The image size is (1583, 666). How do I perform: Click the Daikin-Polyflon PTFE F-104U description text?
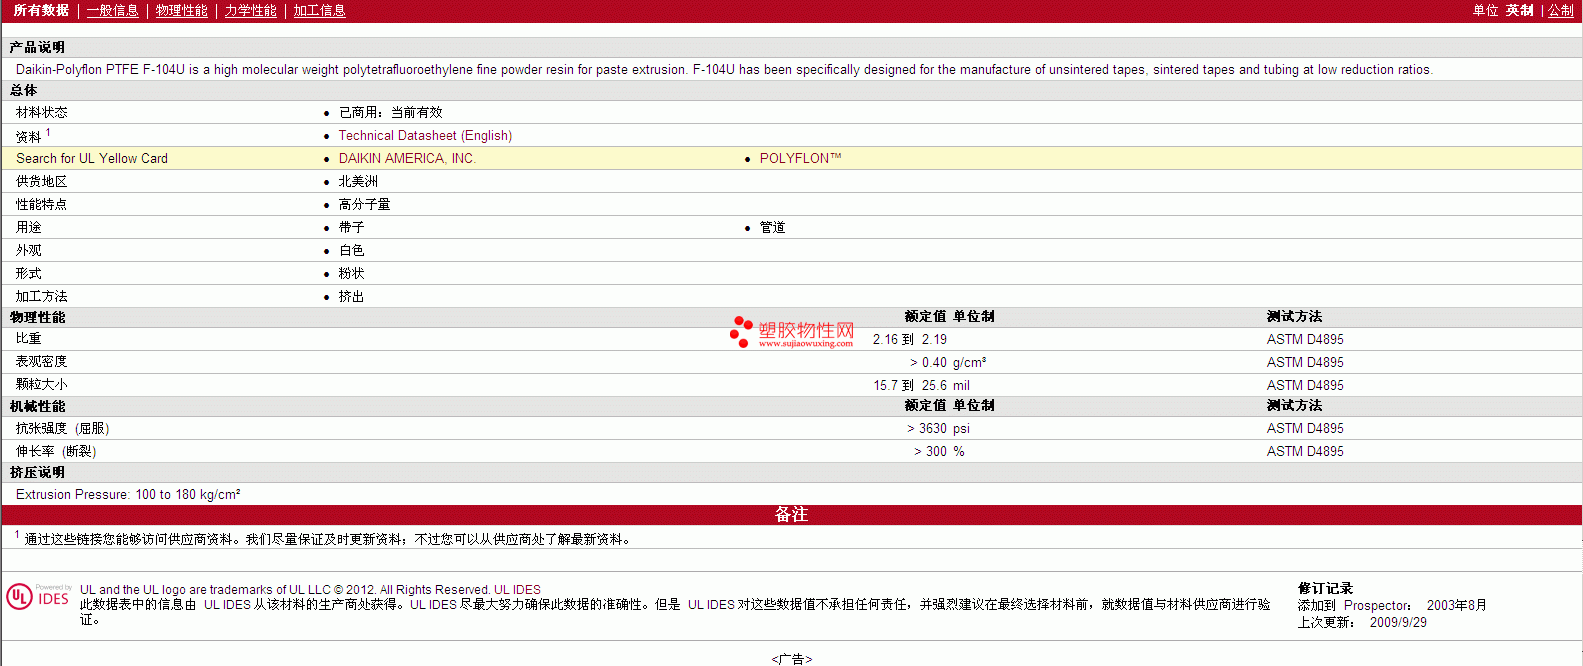724,69
